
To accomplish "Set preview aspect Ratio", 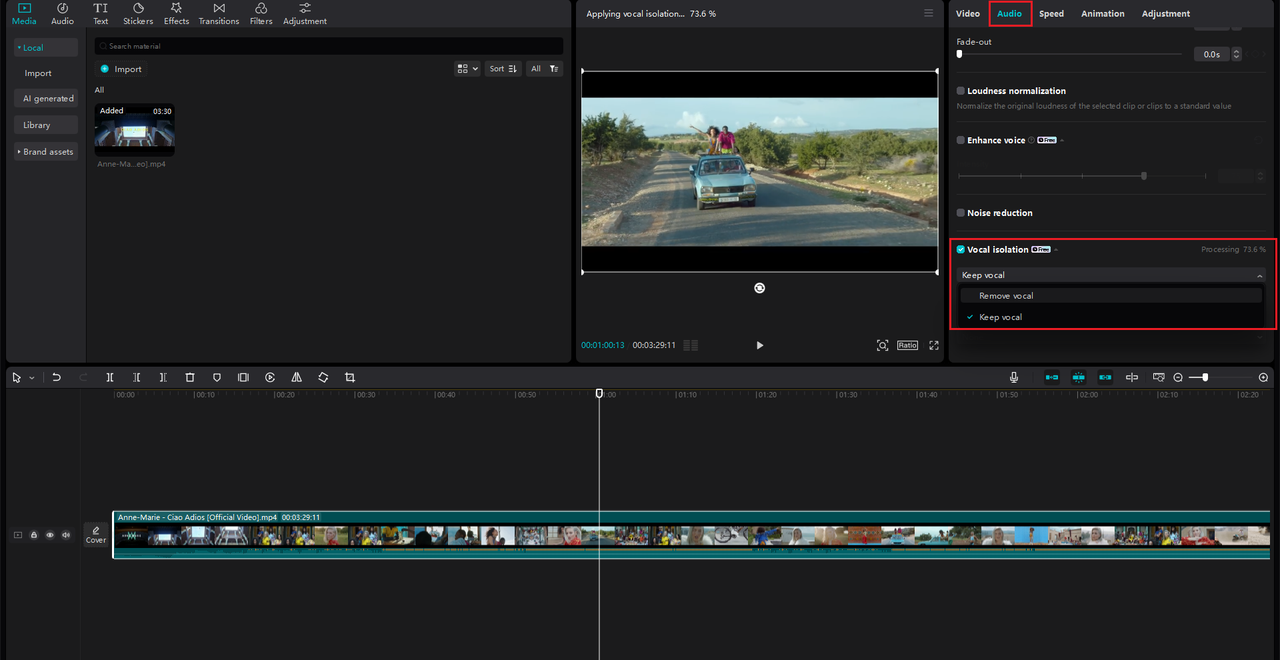I will click(907, 345).
